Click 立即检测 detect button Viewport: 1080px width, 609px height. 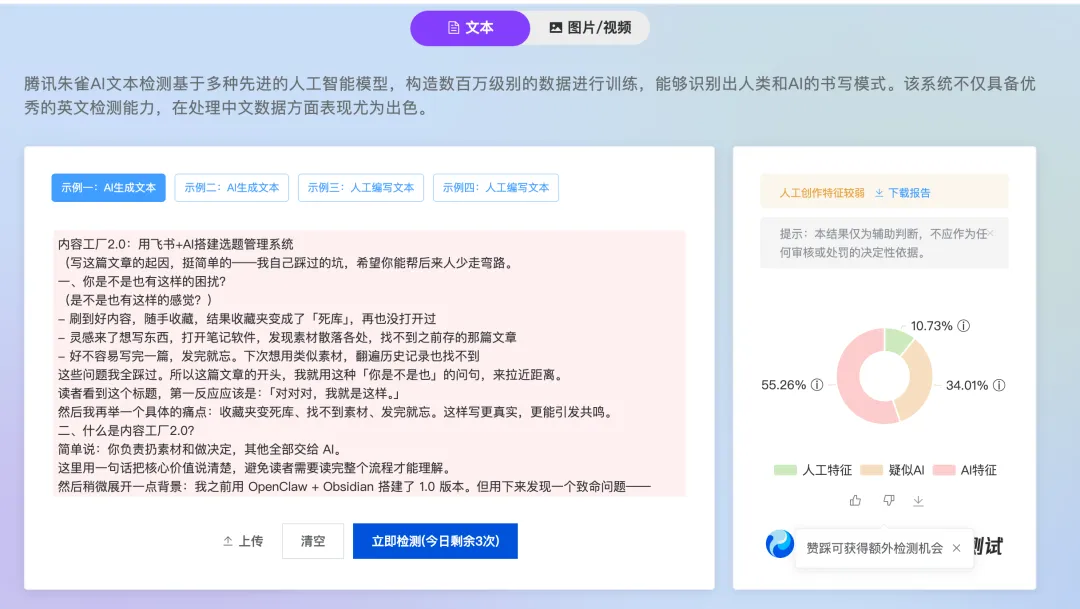[435, 541]
